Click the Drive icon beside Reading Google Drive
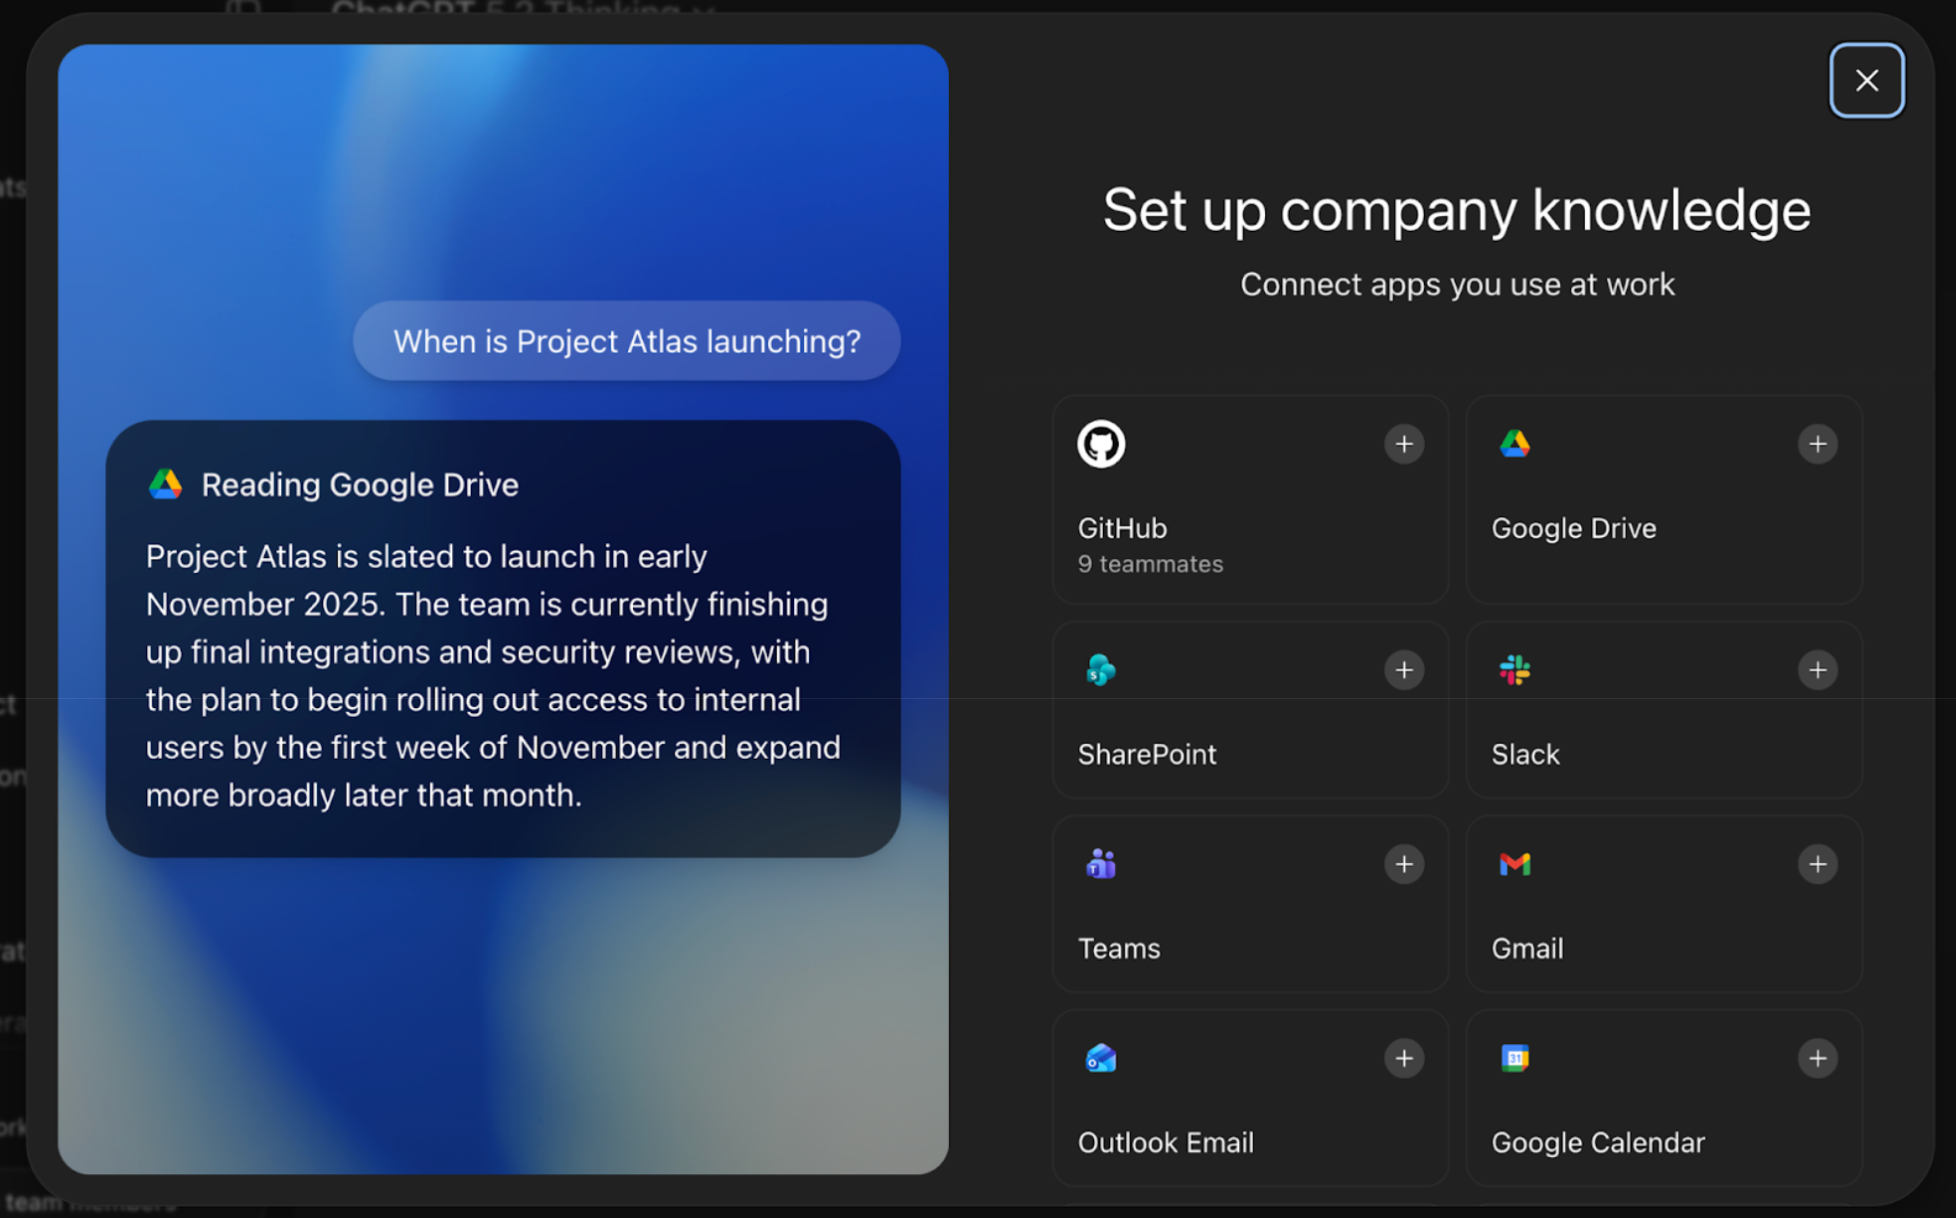This screenshot has height=1218, width=1956. [166, 484]
